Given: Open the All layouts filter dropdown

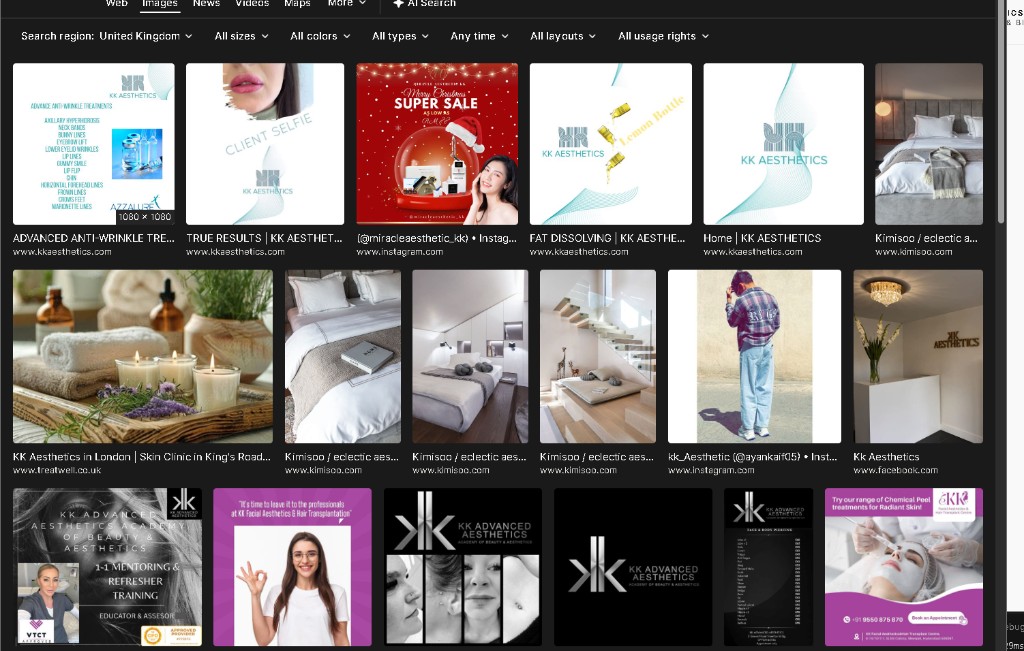Looking at the screenshot, I should pyautogui.click(x=563, y=36).
